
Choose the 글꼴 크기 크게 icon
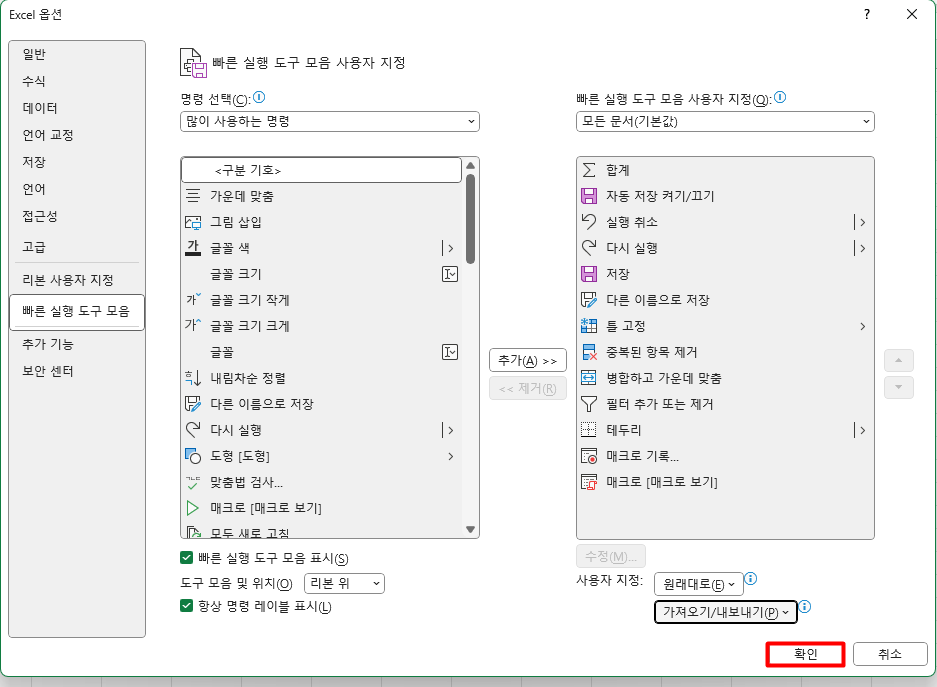pyautogui.click(x=193, y=326)
